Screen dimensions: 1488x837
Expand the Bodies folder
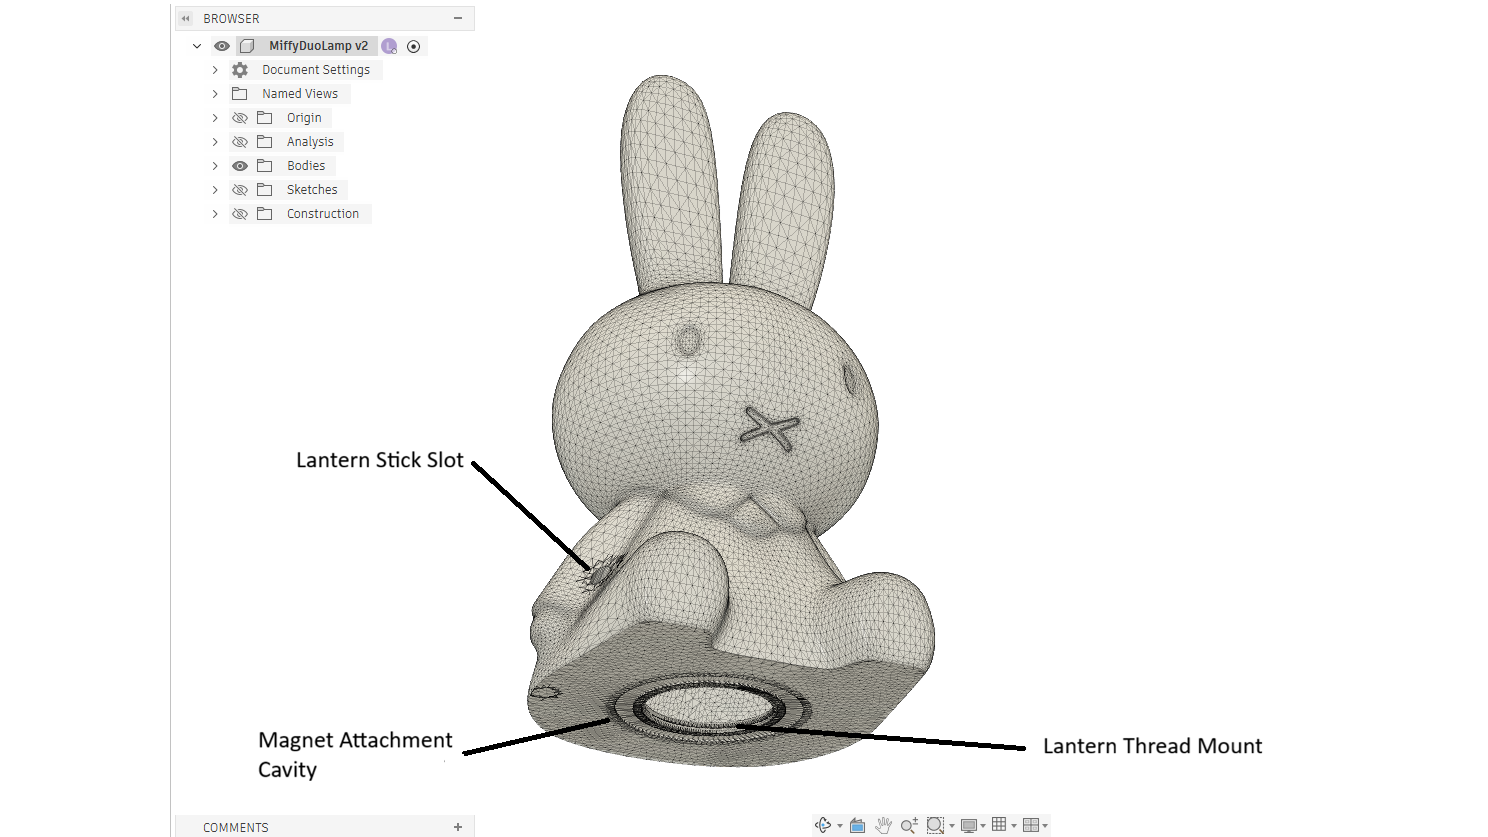pos(215,166)
